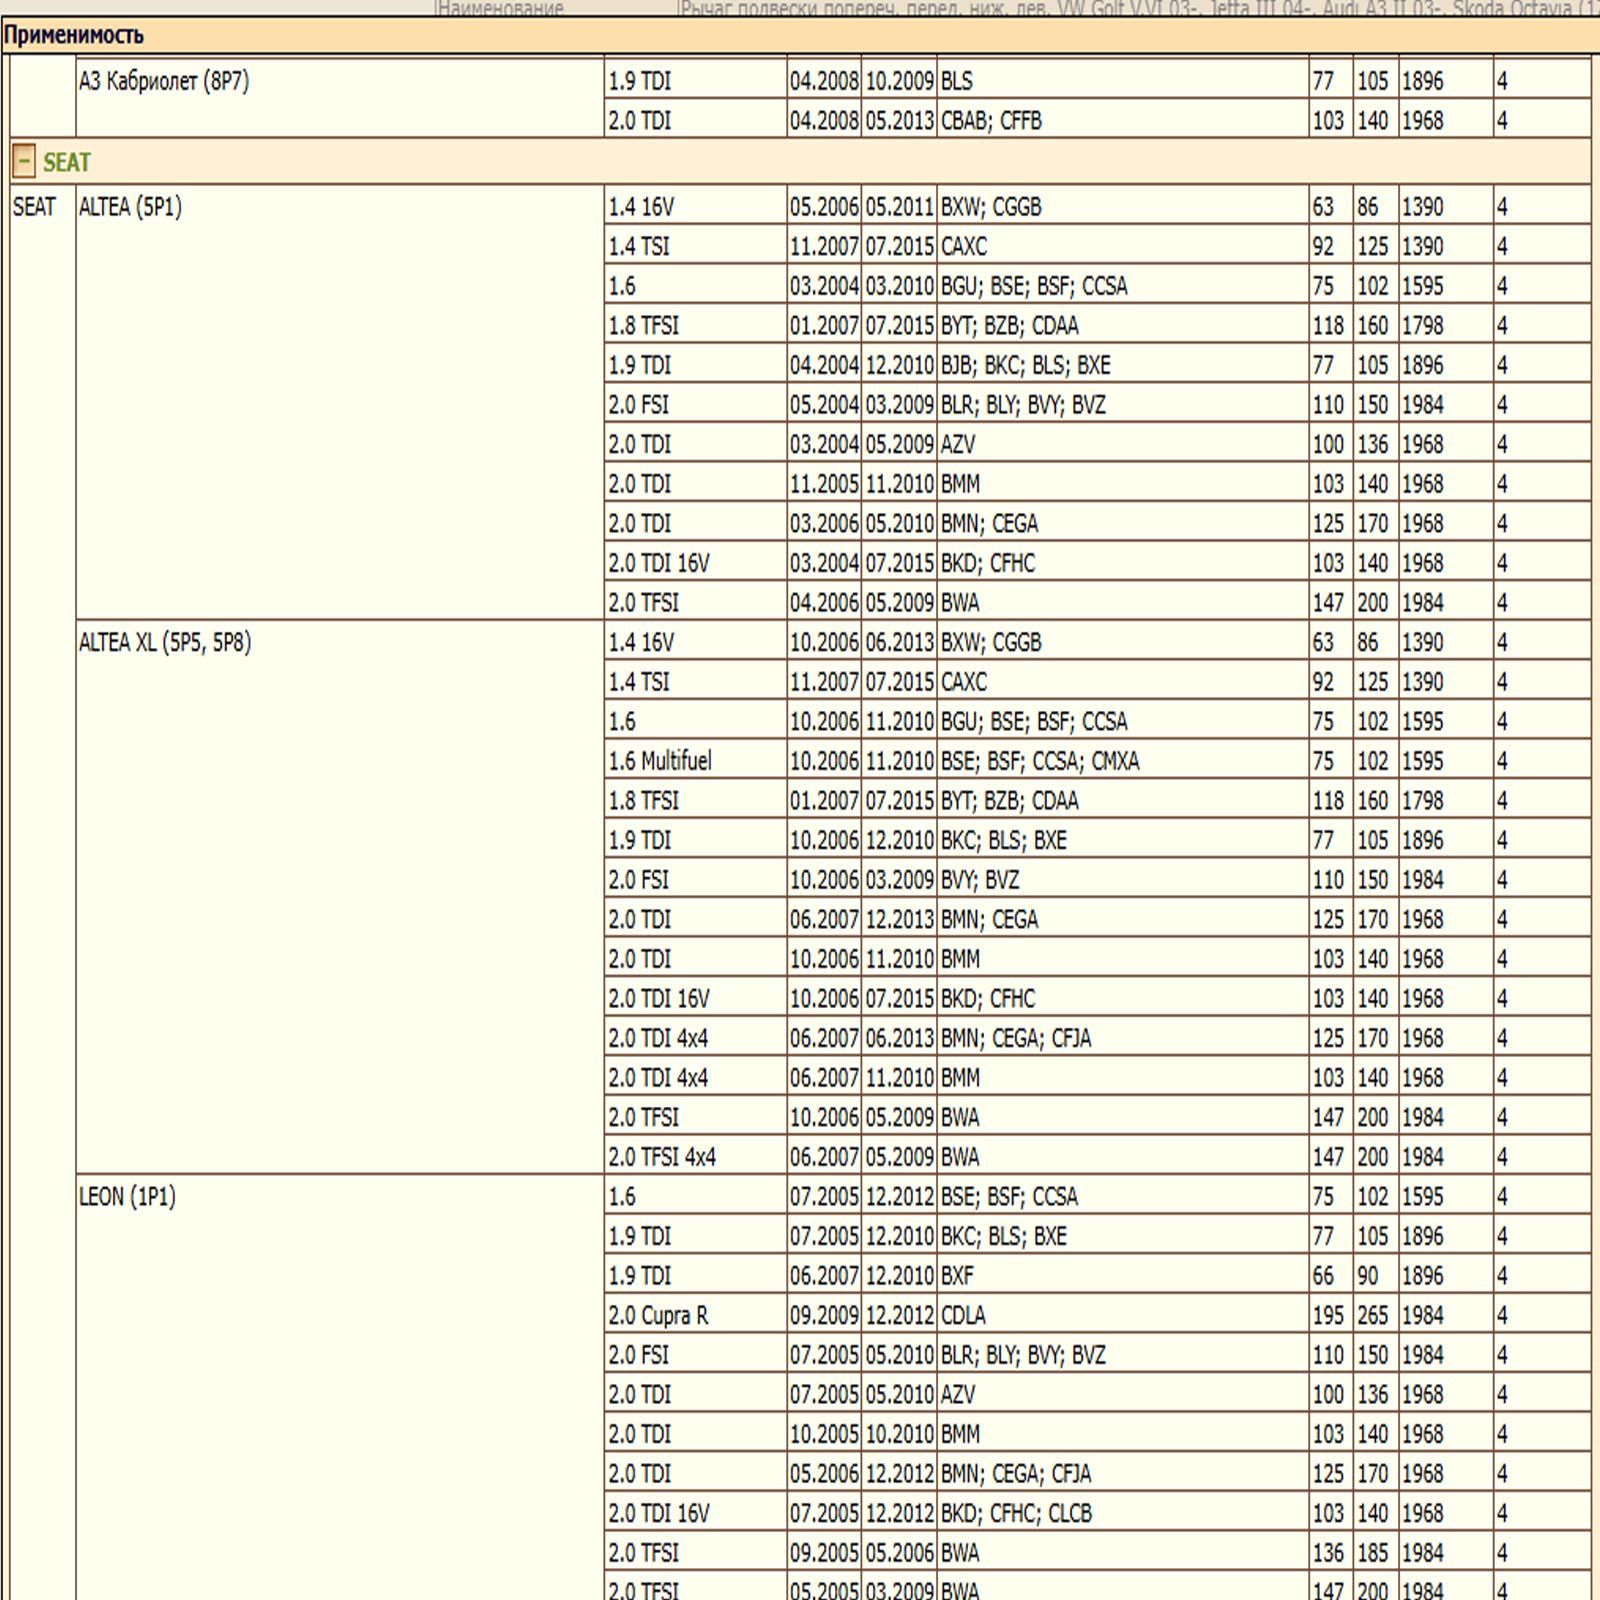Select the SEAT group header label

67,162
